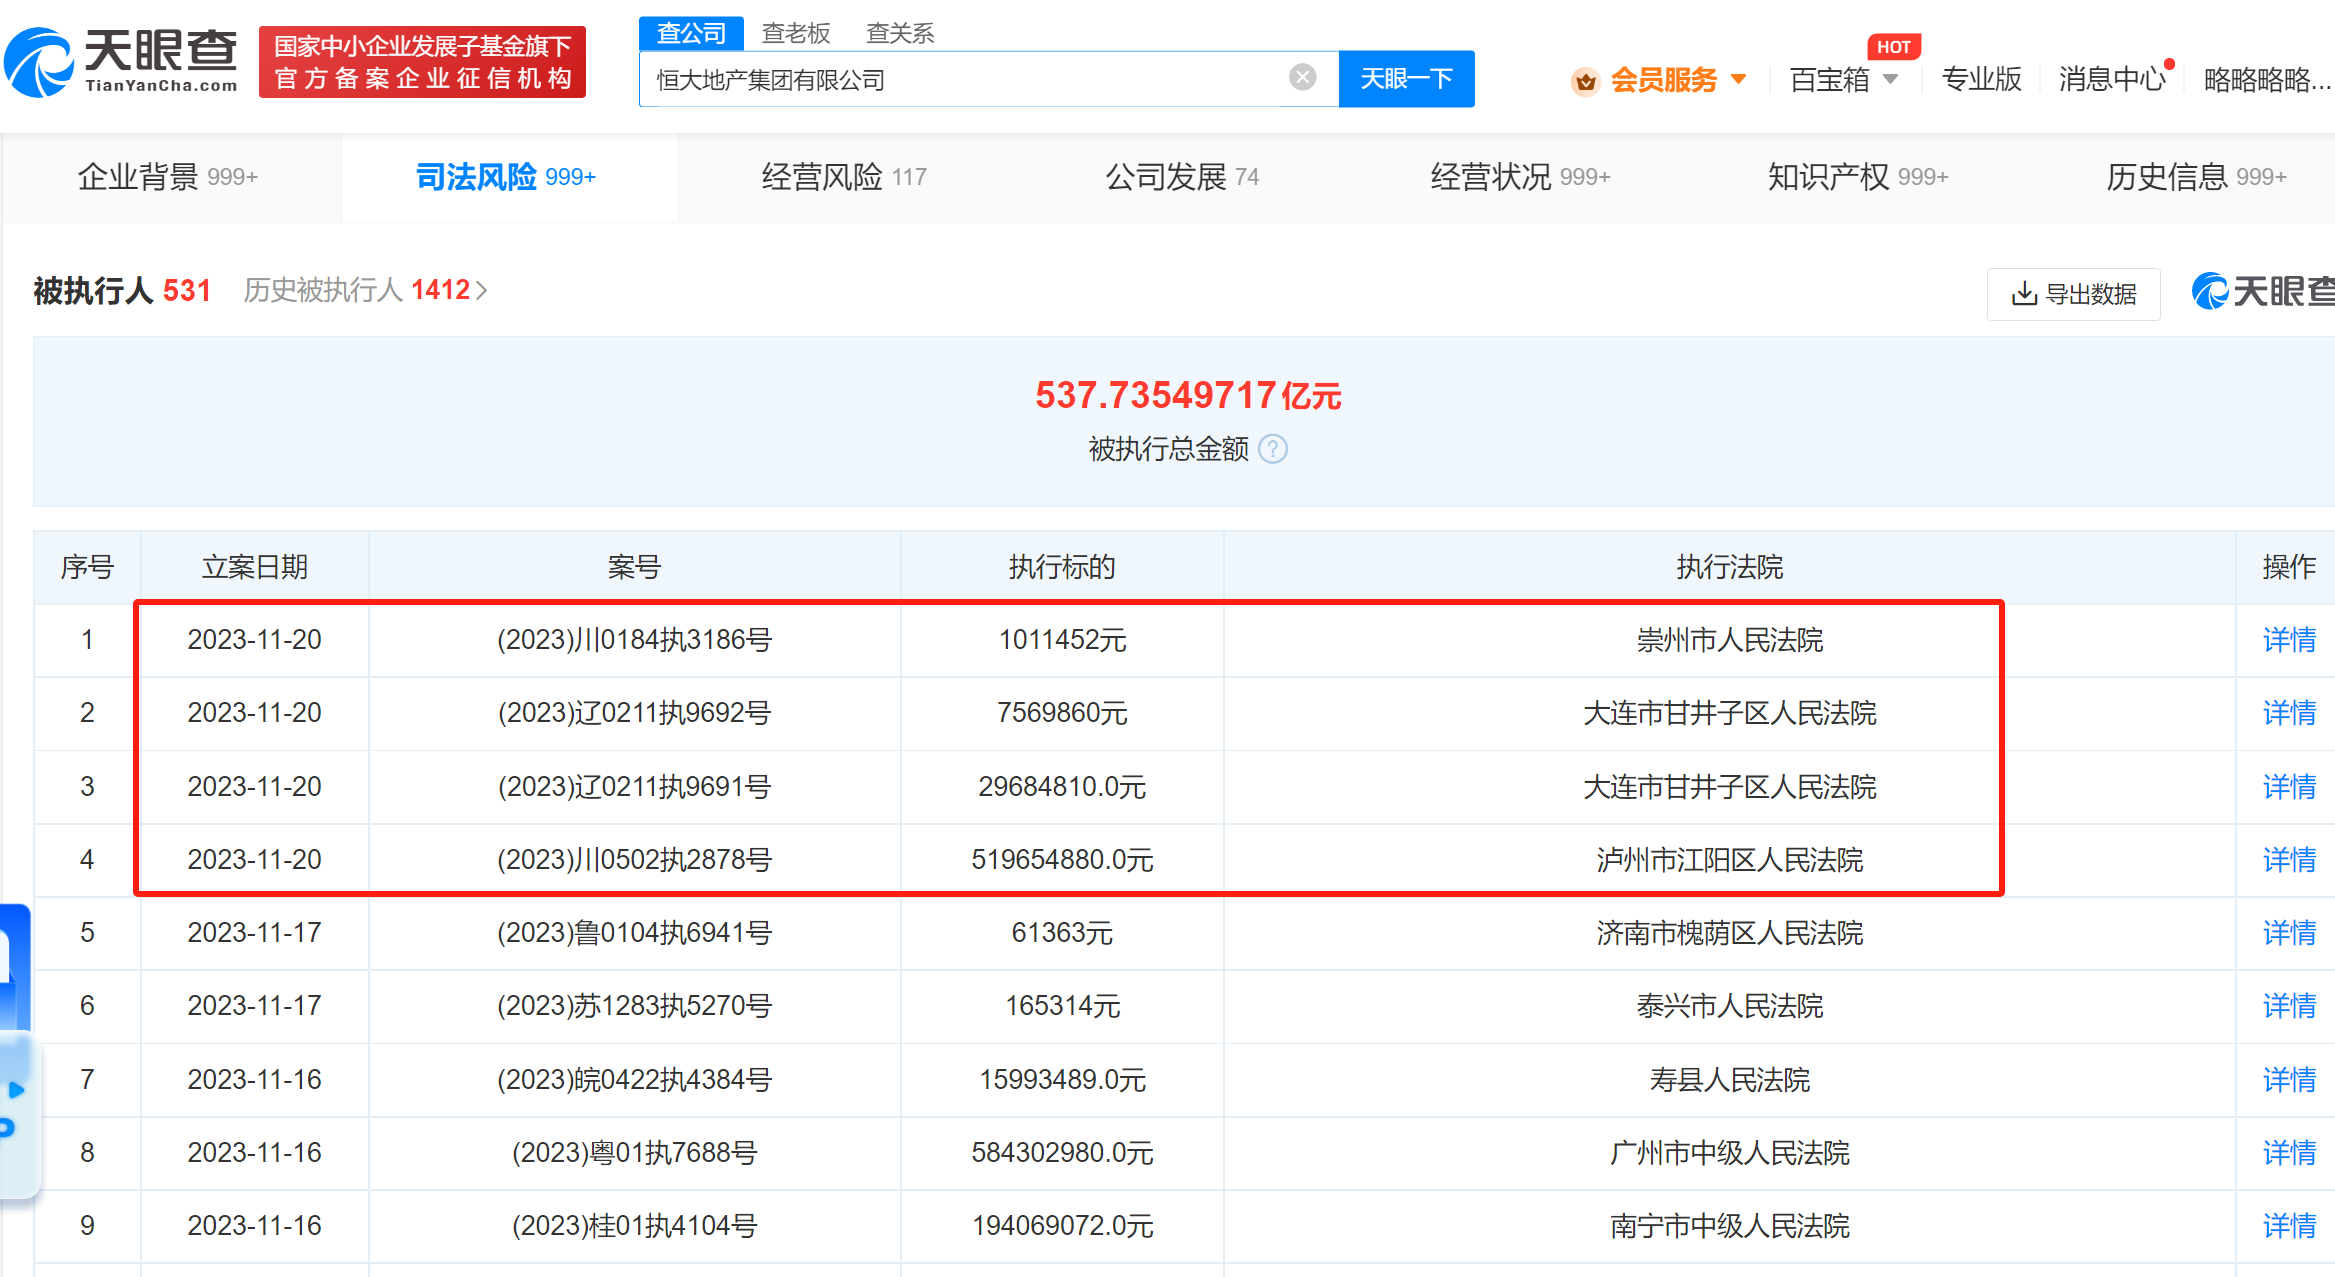
Task: Click amount 29684810.0元
Action: (1062, 787)
